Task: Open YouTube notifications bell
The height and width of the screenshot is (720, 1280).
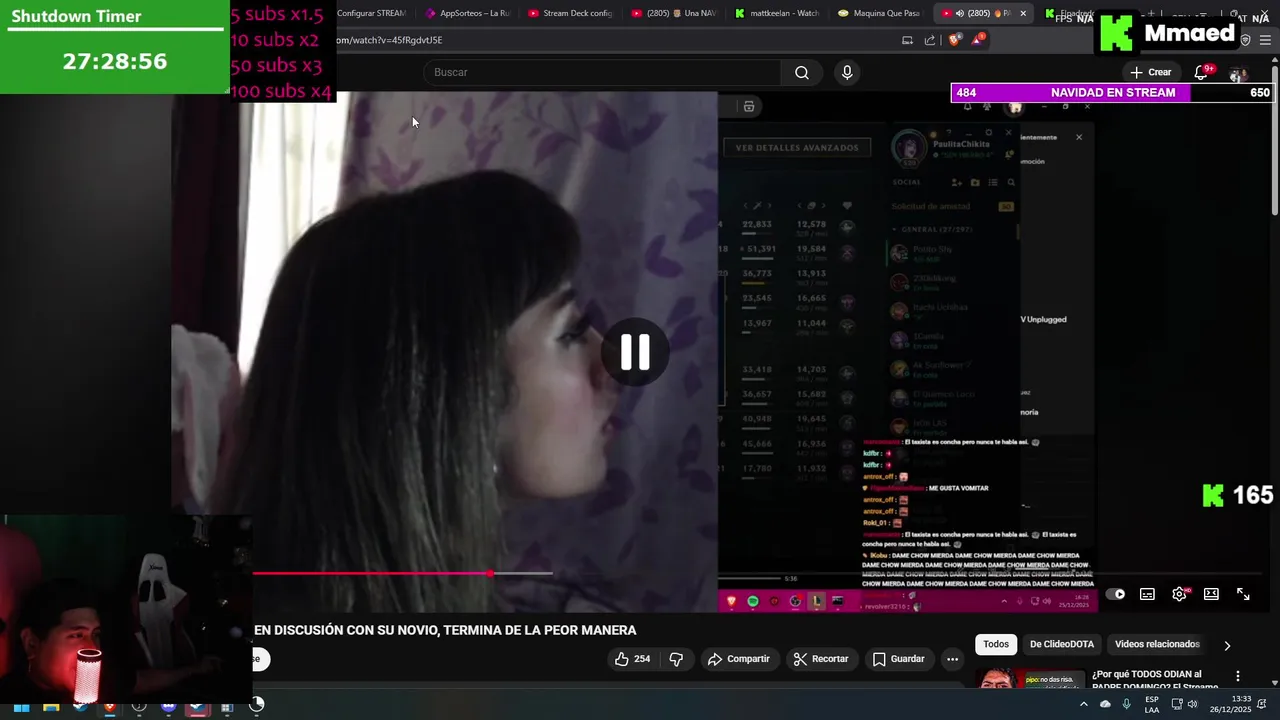Action: pyautogui.click(x=1201, y=72)
